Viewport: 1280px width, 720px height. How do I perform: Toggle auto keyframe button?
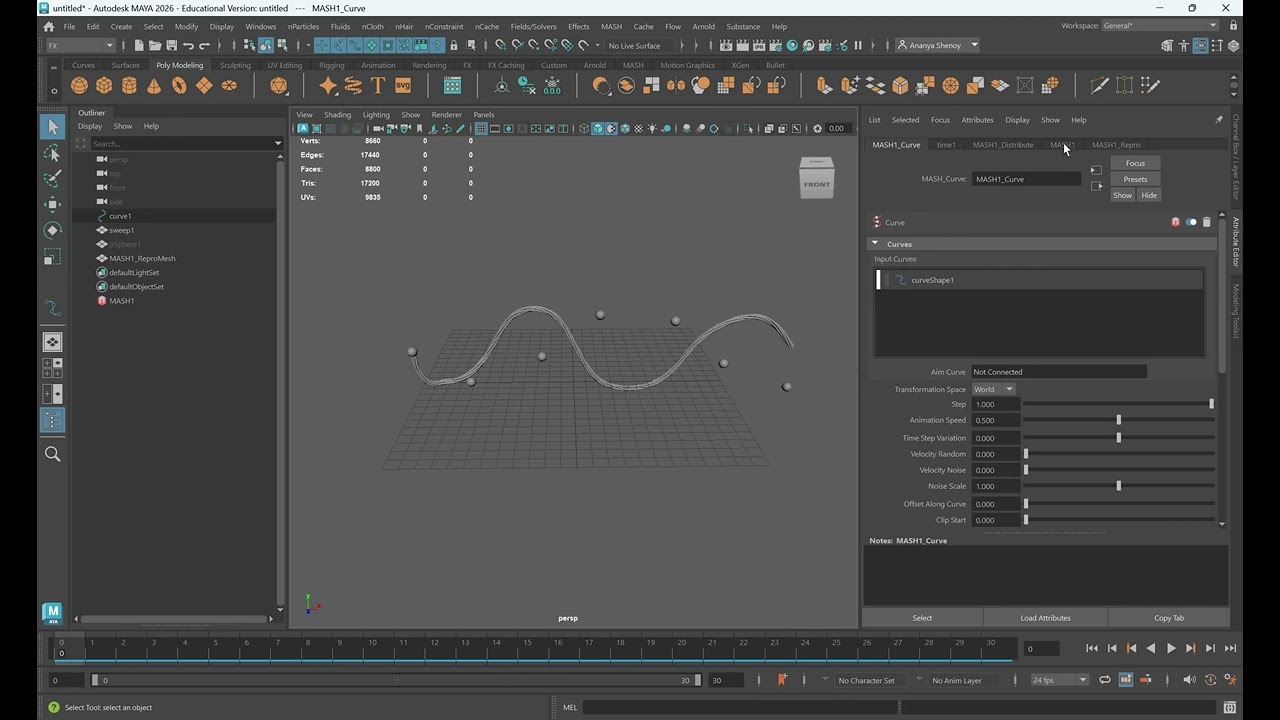click(x=1210, y=680)
